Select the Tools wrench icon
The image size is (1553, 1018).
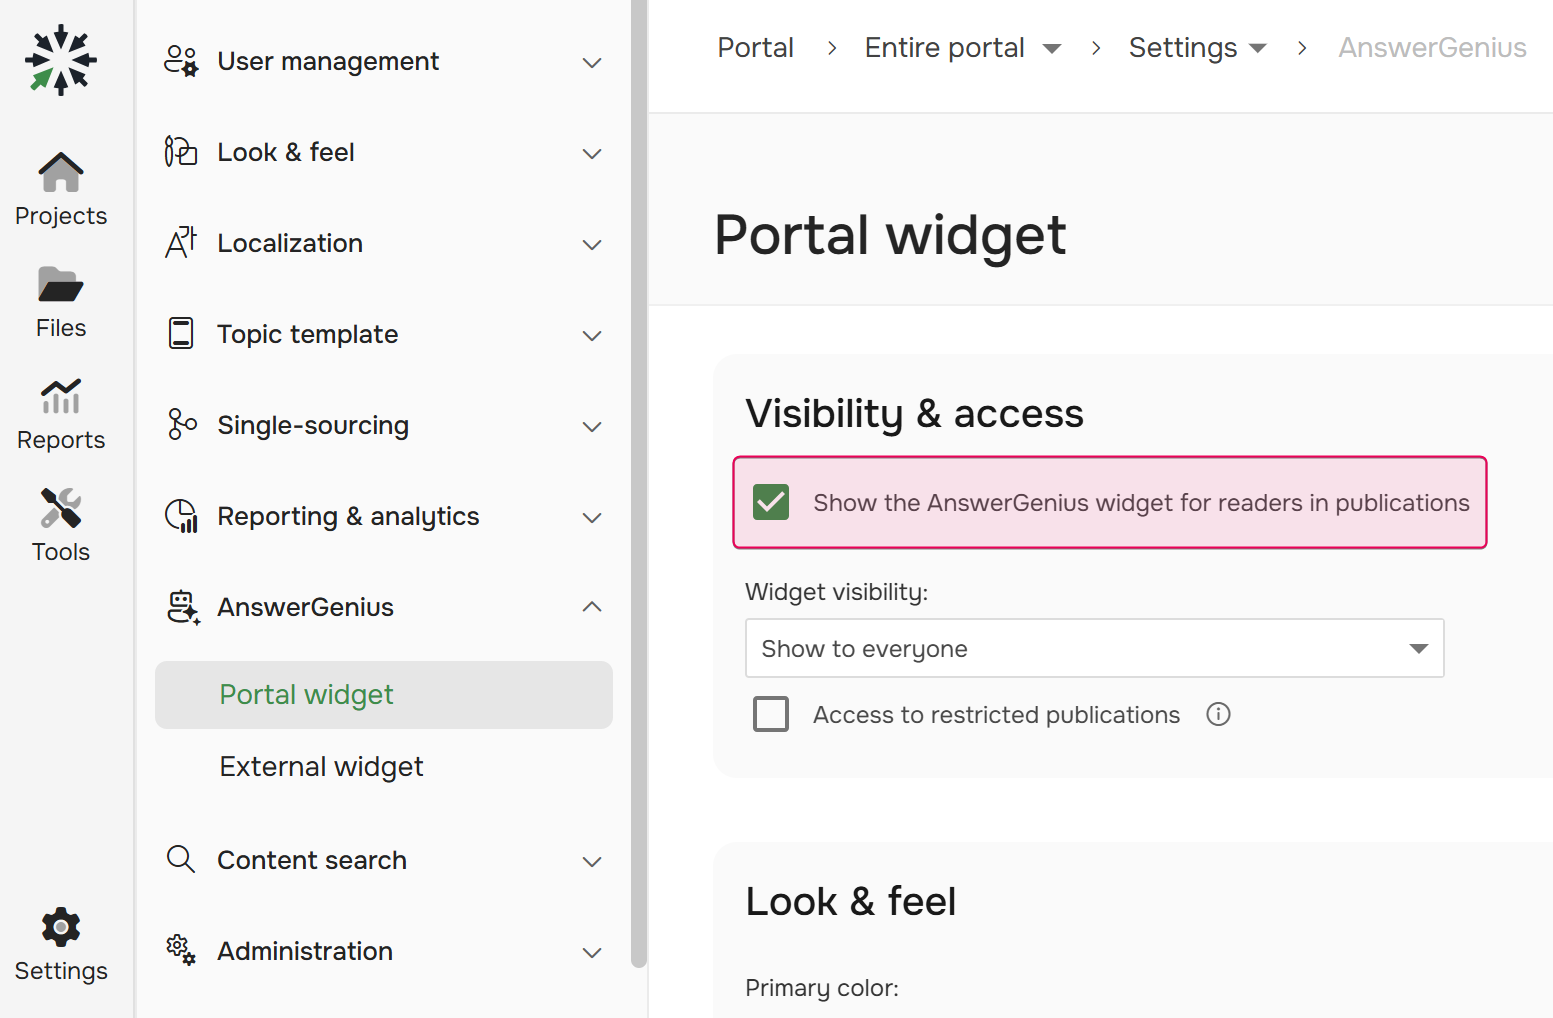click(61, 510)
